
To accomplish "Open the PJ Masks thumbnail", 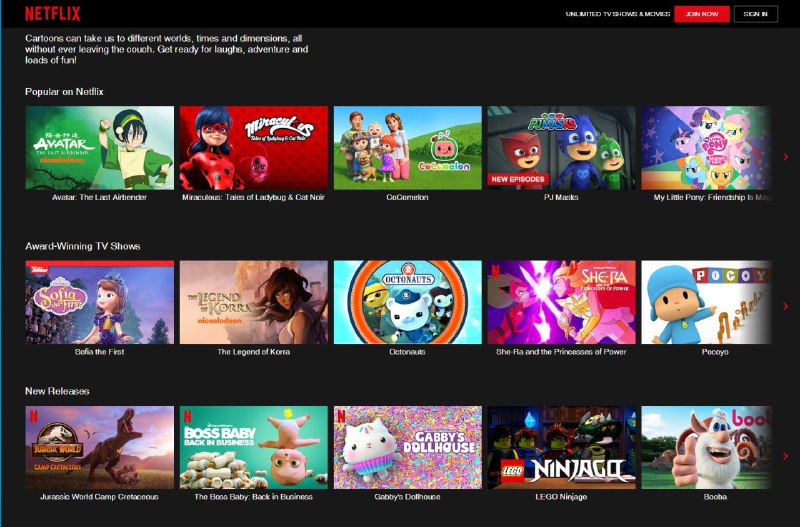I will (561, 148).
